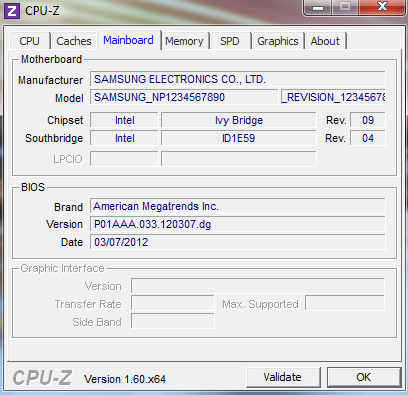Click the empty Transfer Rate field
Viewport: 408px width, 395px height.
(x=173, y=304)
